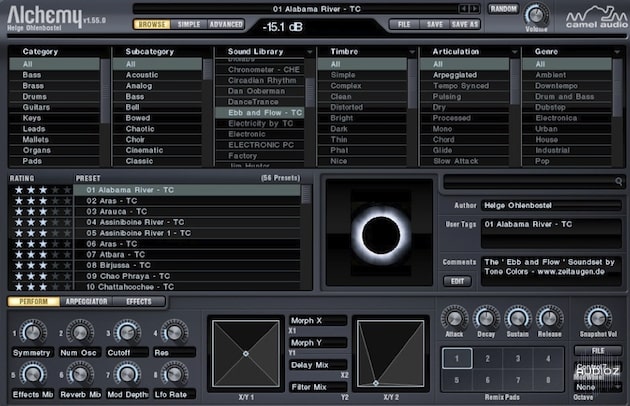Open the Filter Mix assignment field
Image resolution: width=630 pixels, height=406 pixels.
coord(318,387)
